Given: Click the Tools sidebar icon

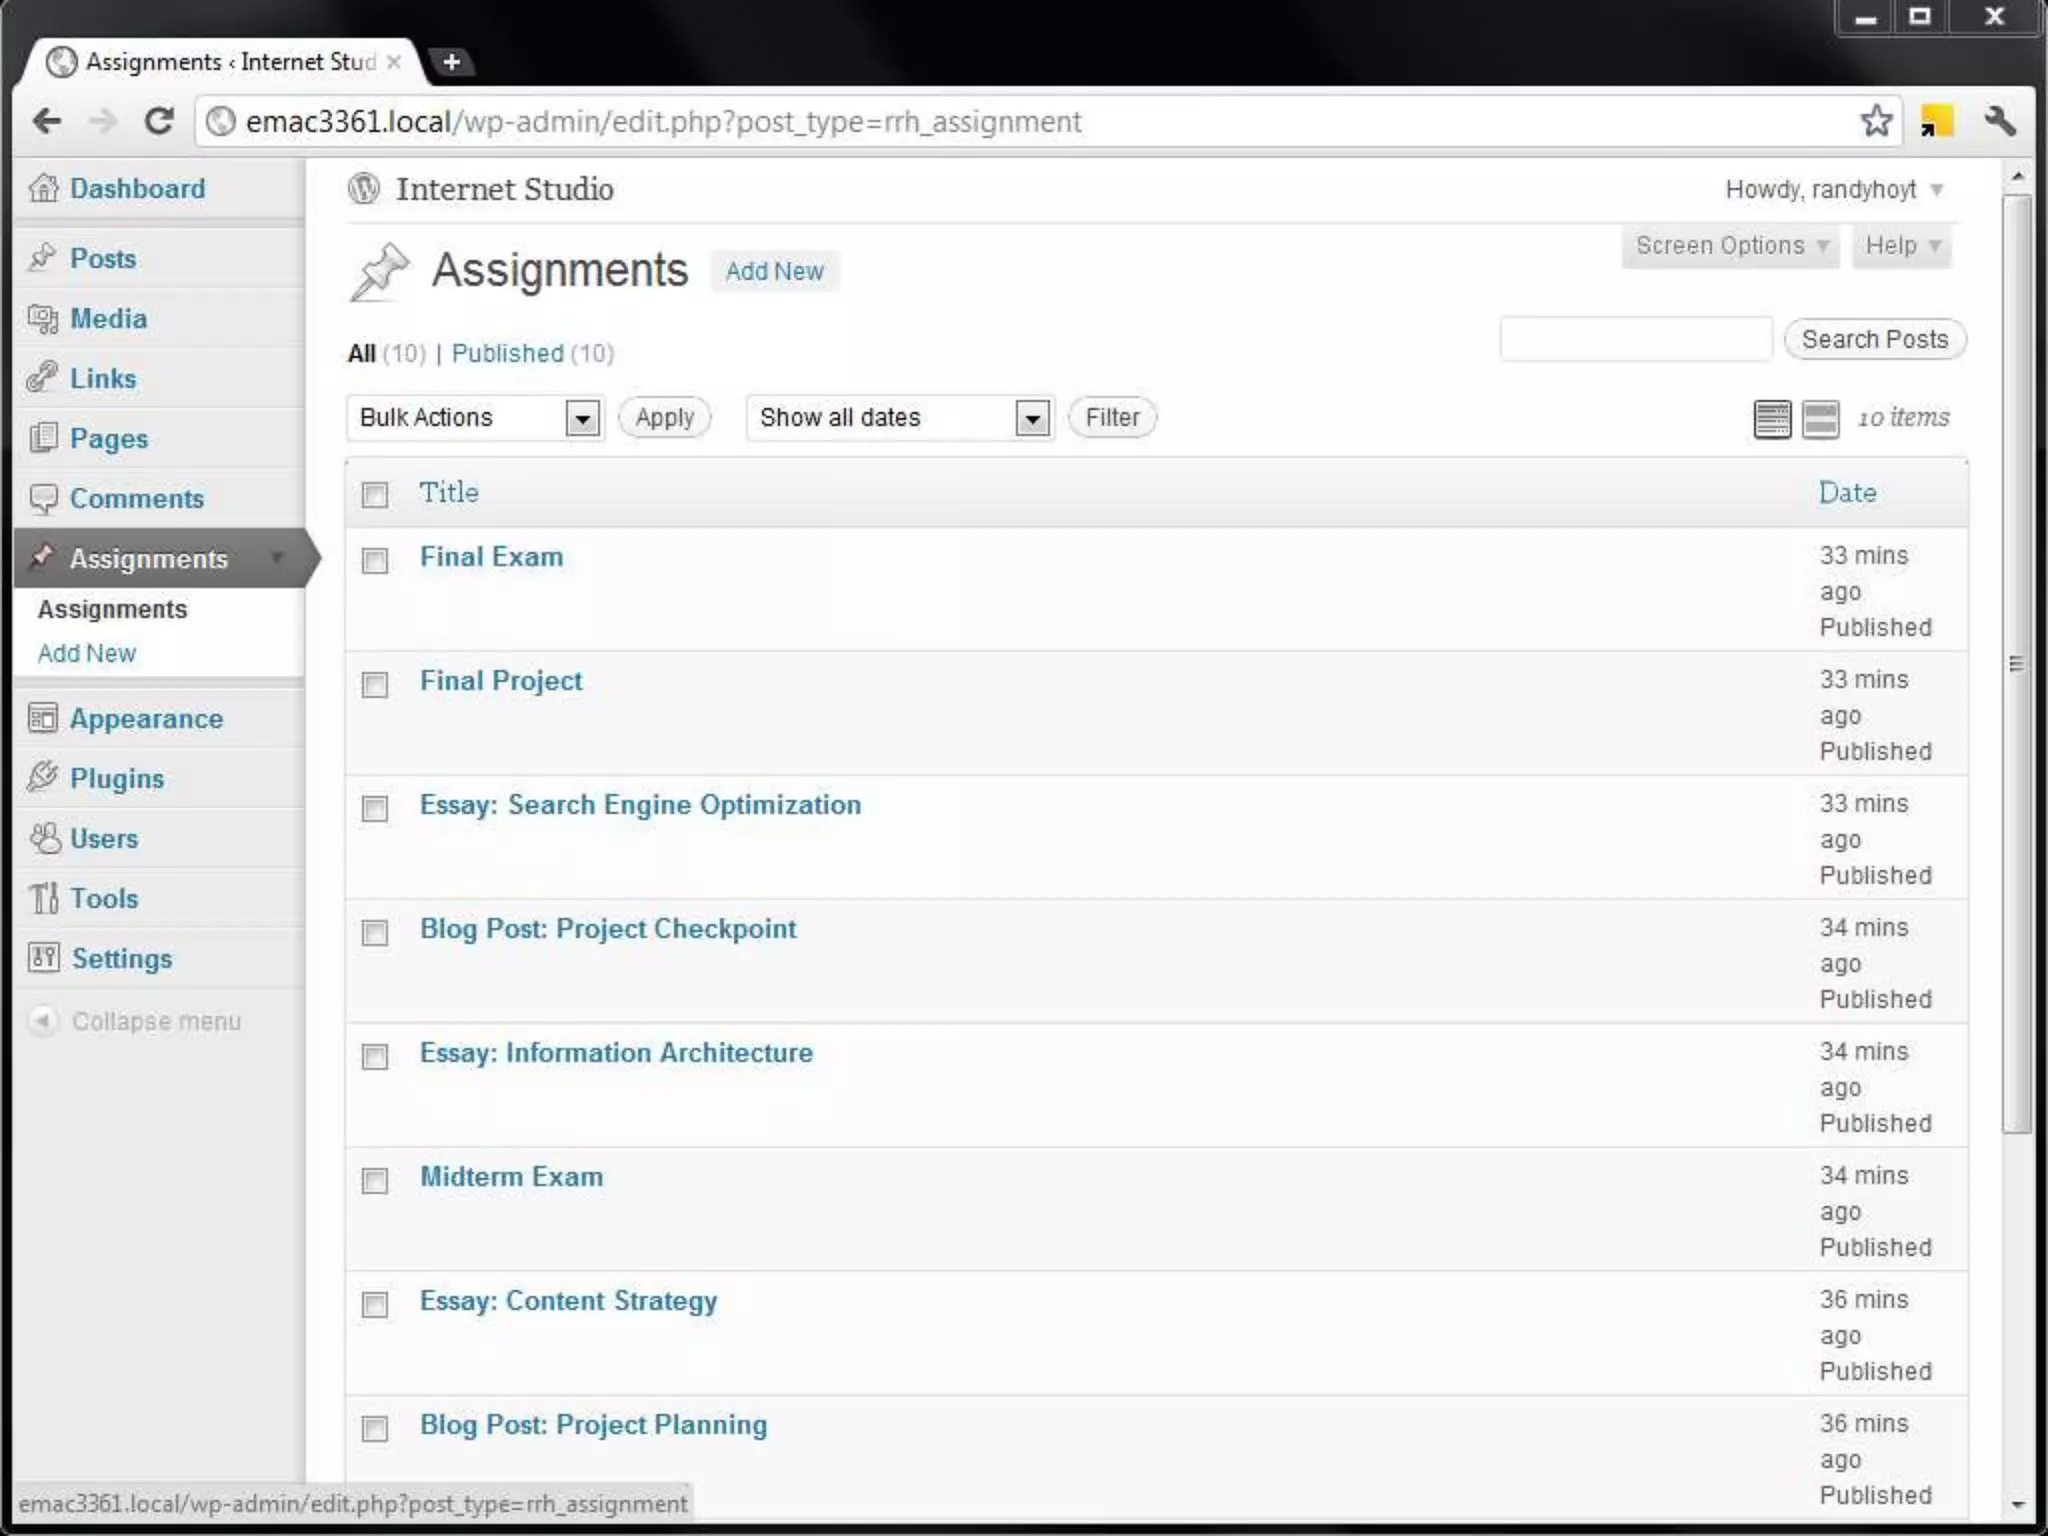Looking at the screenshot, I should click(43, 898).
